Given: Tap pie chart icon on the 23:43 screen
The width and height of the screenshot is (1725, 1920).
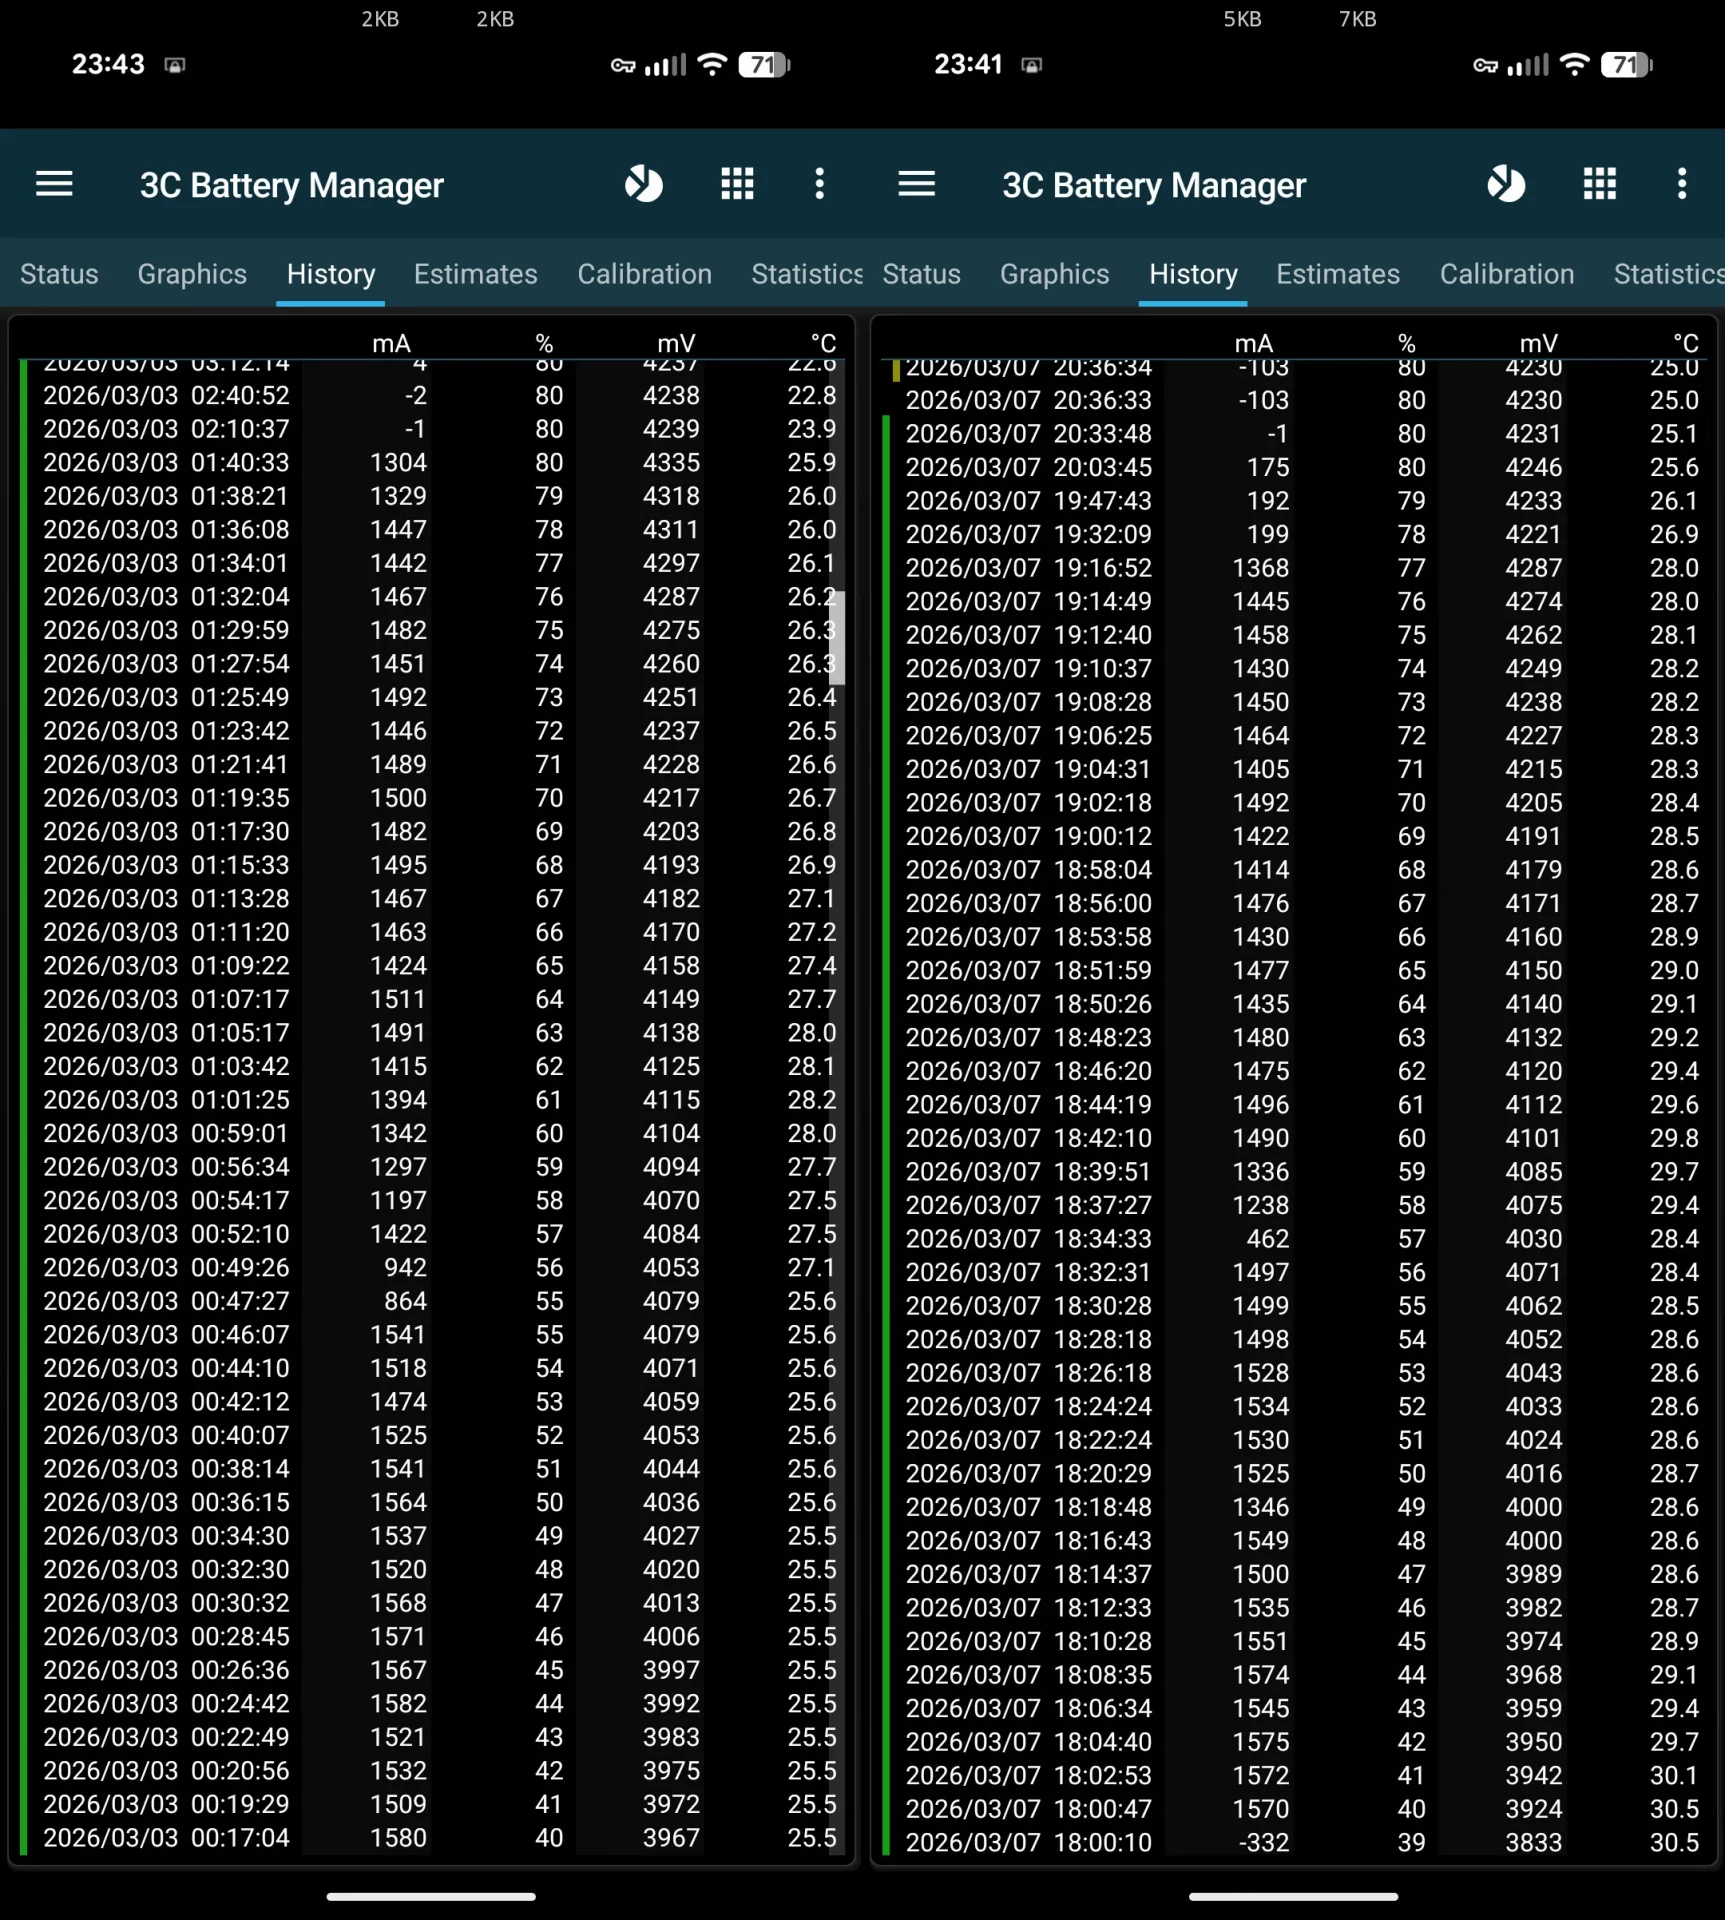Looking at the screenshot, I should pos(643,184).
